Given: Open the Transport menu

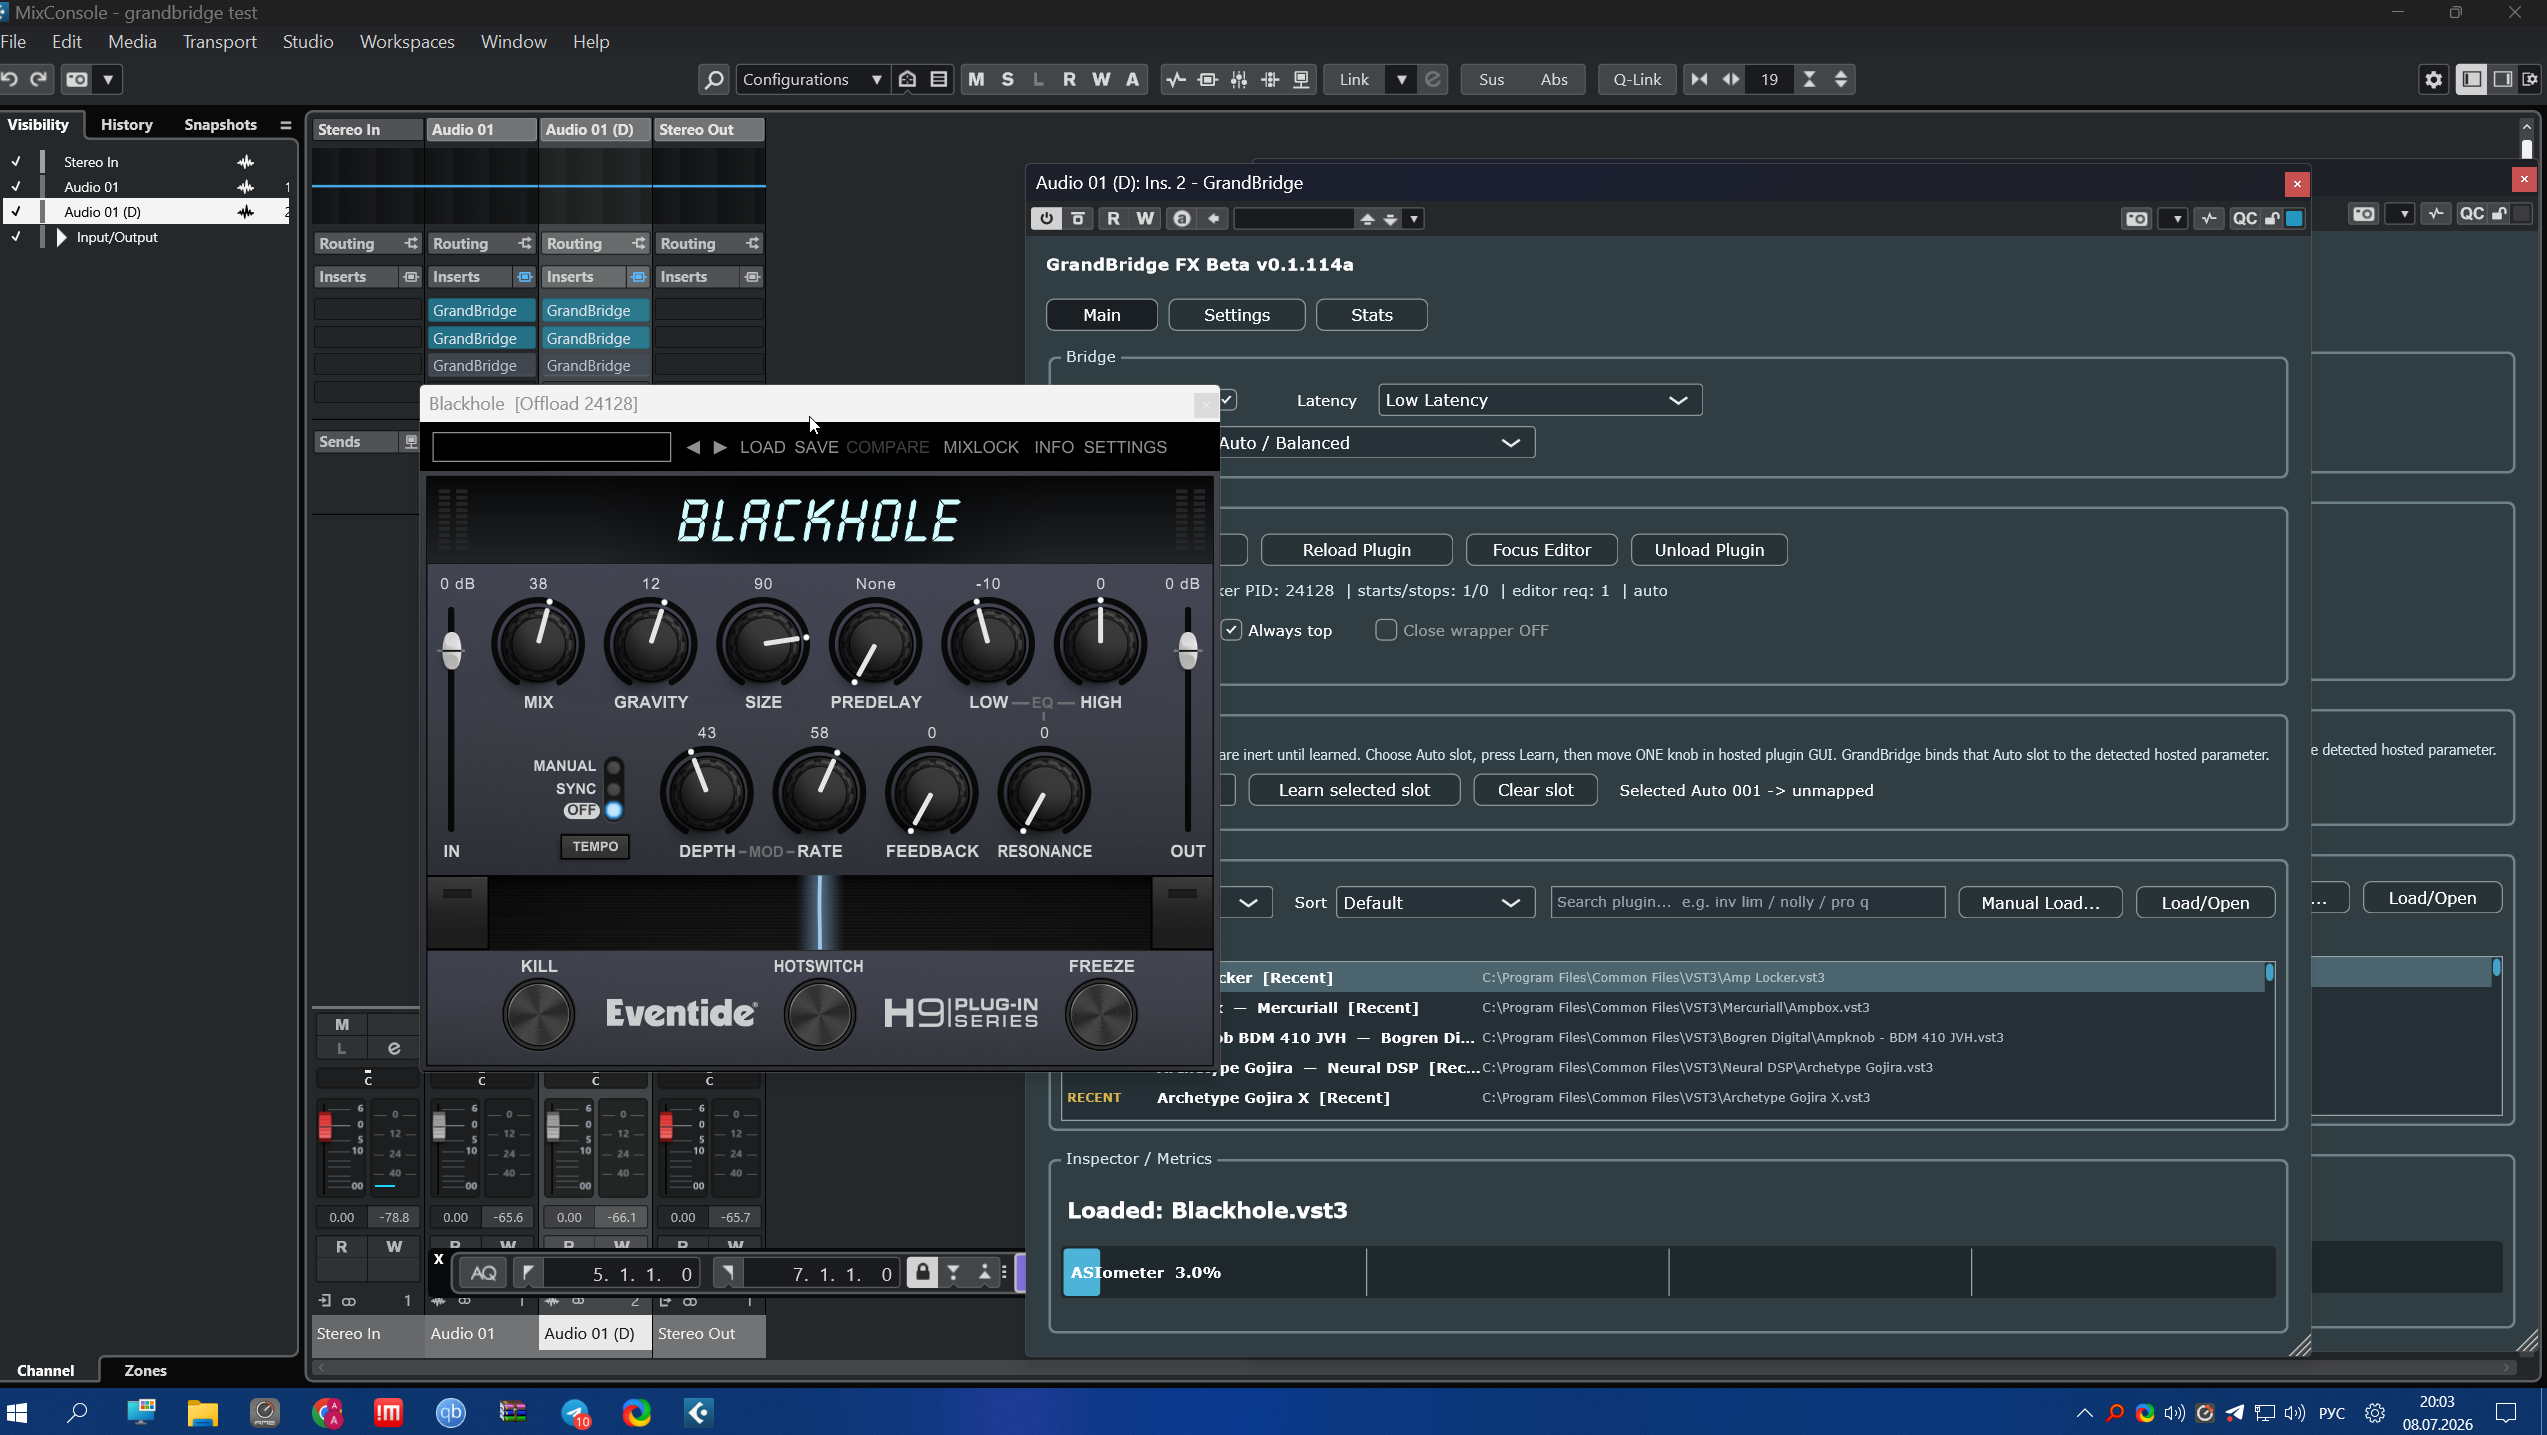Looking at the screenshot, I should [219, 41].
